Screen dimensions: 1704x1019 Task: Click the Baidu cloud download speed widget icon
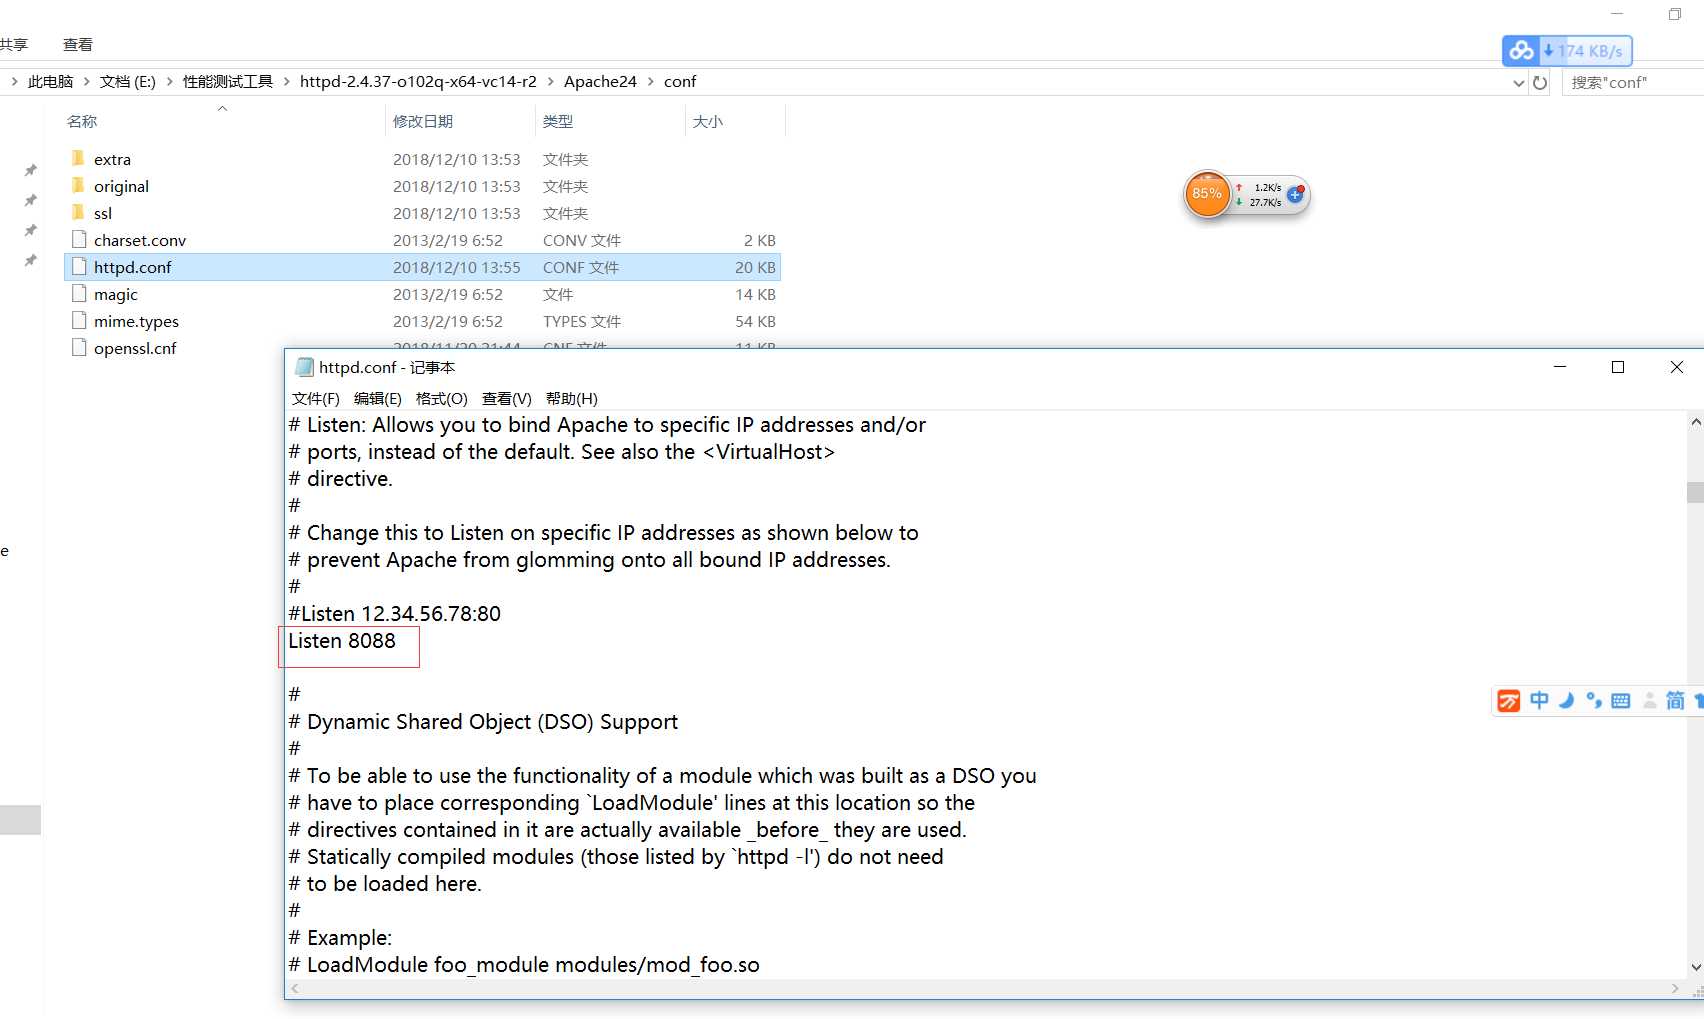(x=1522, y=50)
